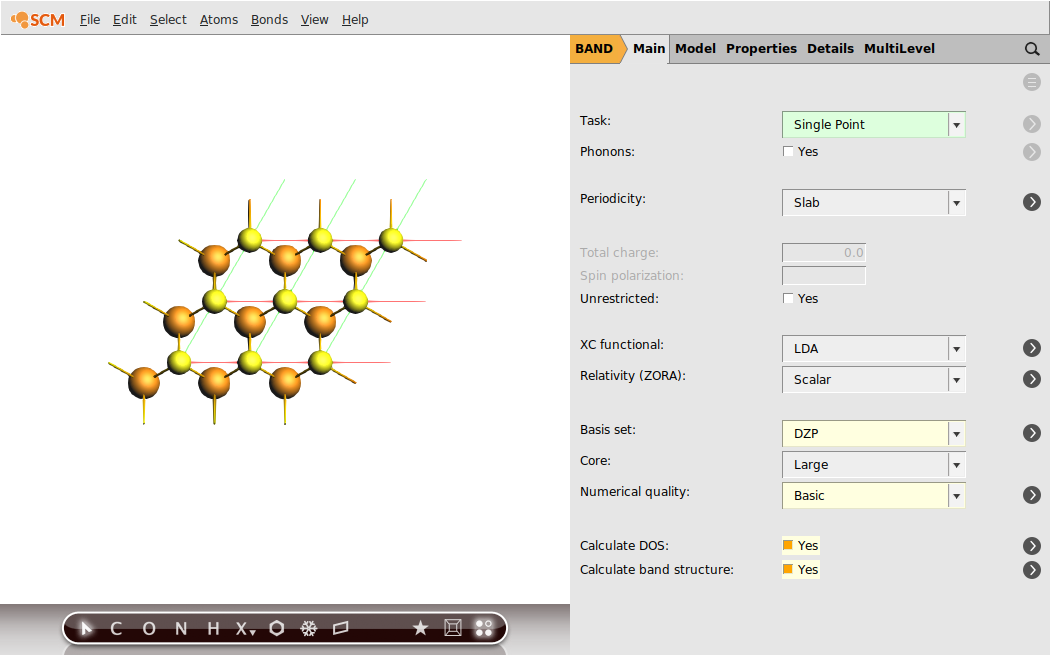Select the Oxygen atom tool
Image resolution: width=1050 pixels, height=655 pixels.
(x=147, y=628)
